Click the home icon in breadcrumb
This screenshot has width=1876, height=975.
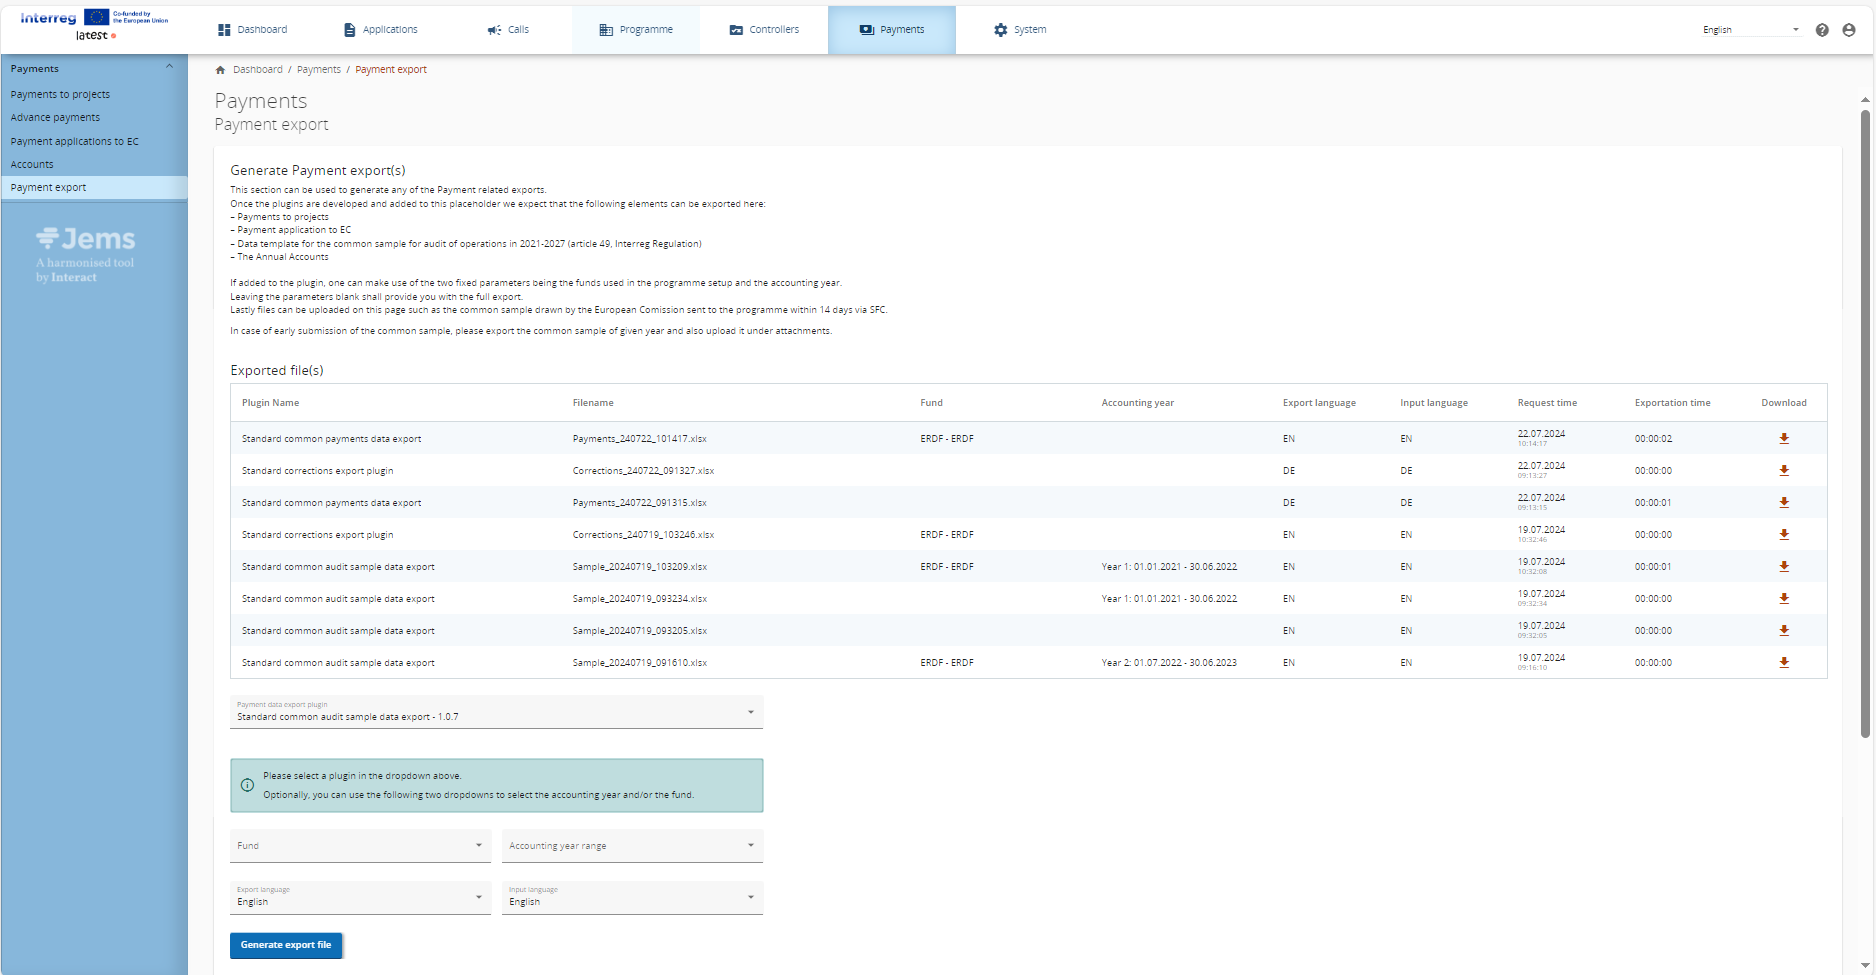(220, 70)
